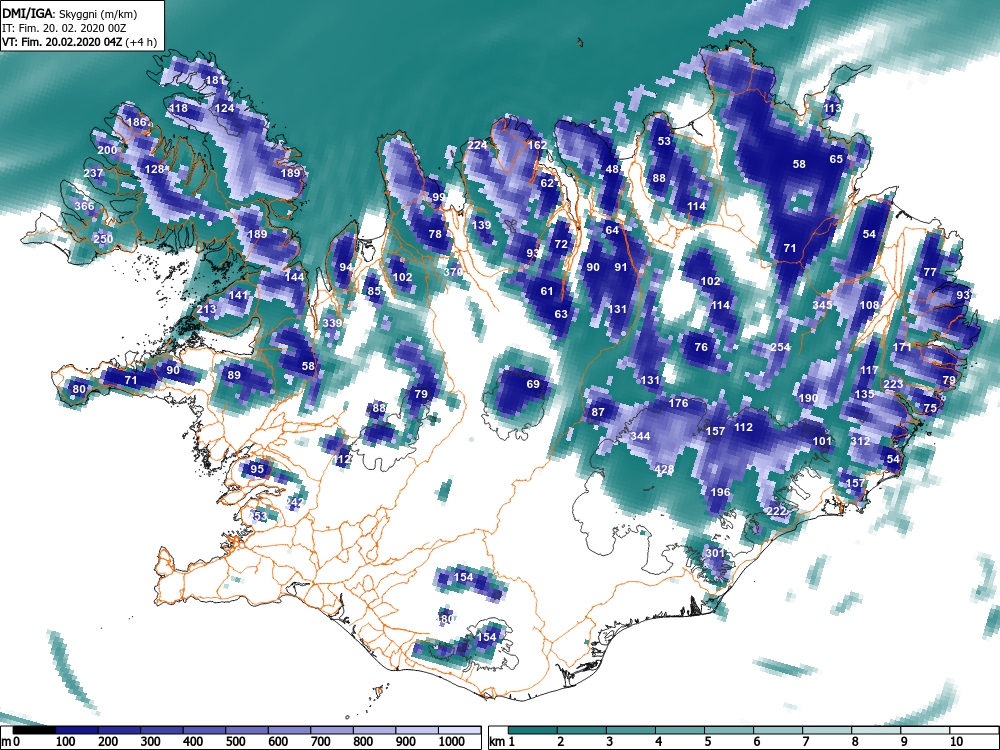
Task: Click visibility value 224
Action: tap(477, 145)
